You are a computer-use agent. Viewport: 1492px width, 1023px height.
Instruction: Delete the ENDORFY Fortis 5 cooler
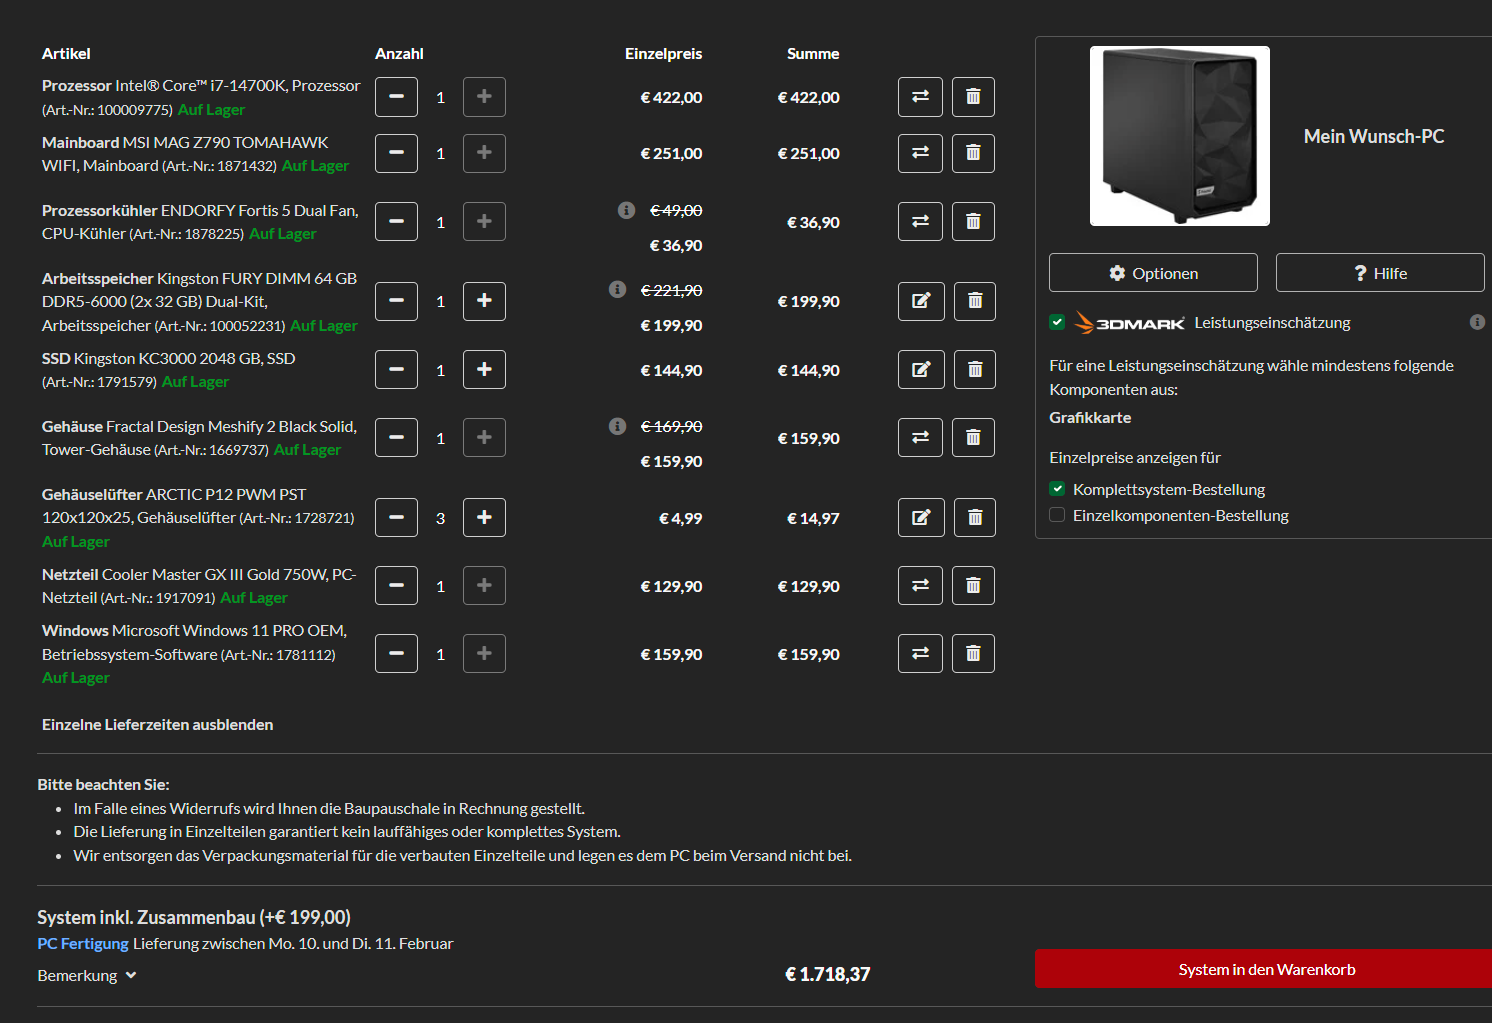point(973,221)
